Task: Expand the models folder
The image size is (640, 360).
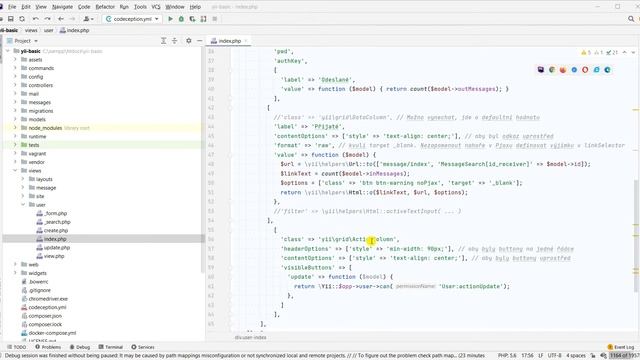Action: tap(15, 119)
